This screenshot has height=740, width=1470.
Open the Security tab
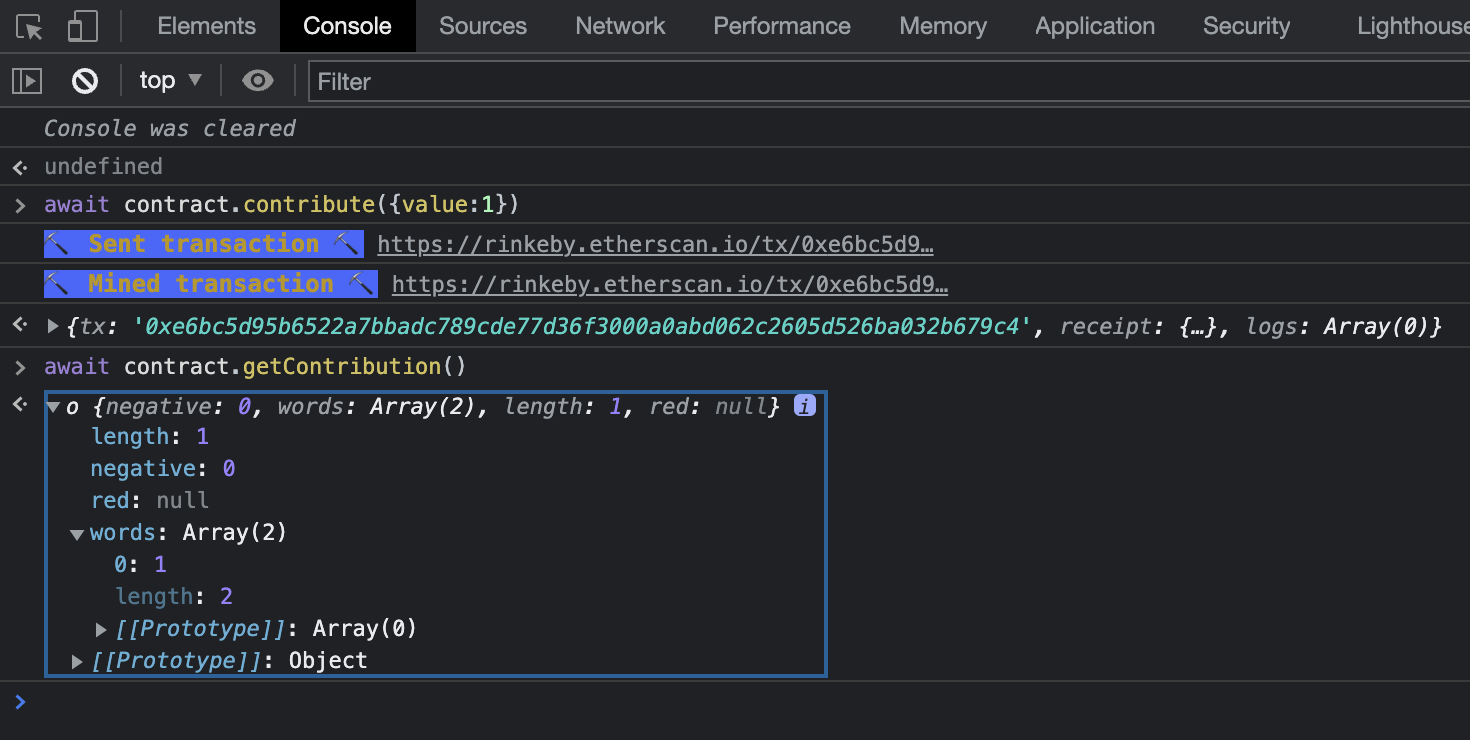[1246, 26]
